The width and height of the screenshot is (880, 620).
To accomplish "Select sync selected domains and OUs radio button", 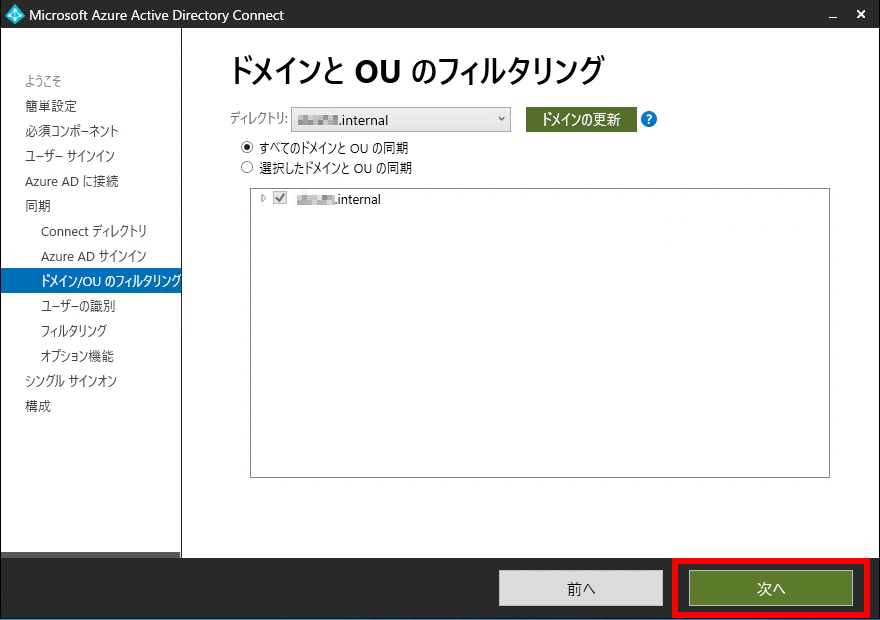I will pos(247,167).
